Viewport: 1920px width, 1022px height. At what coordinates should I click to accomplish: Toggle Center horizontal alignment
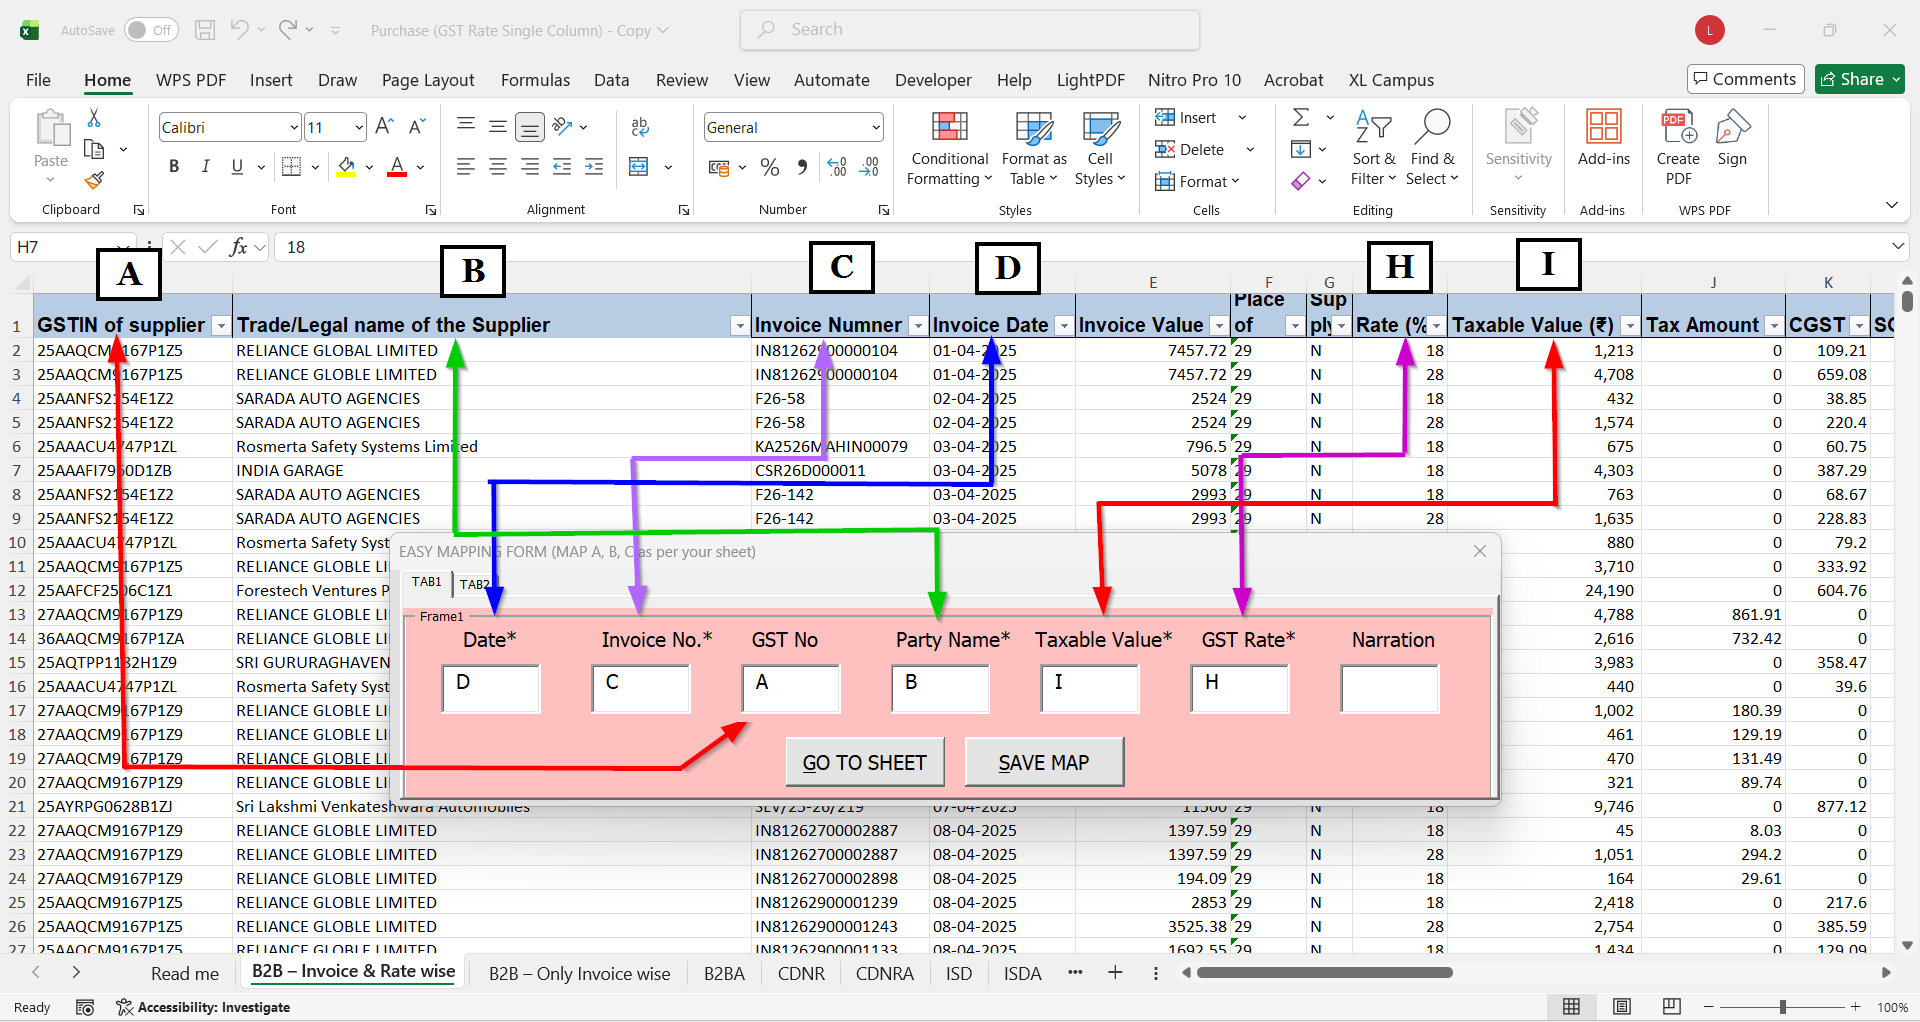[498, 166]
